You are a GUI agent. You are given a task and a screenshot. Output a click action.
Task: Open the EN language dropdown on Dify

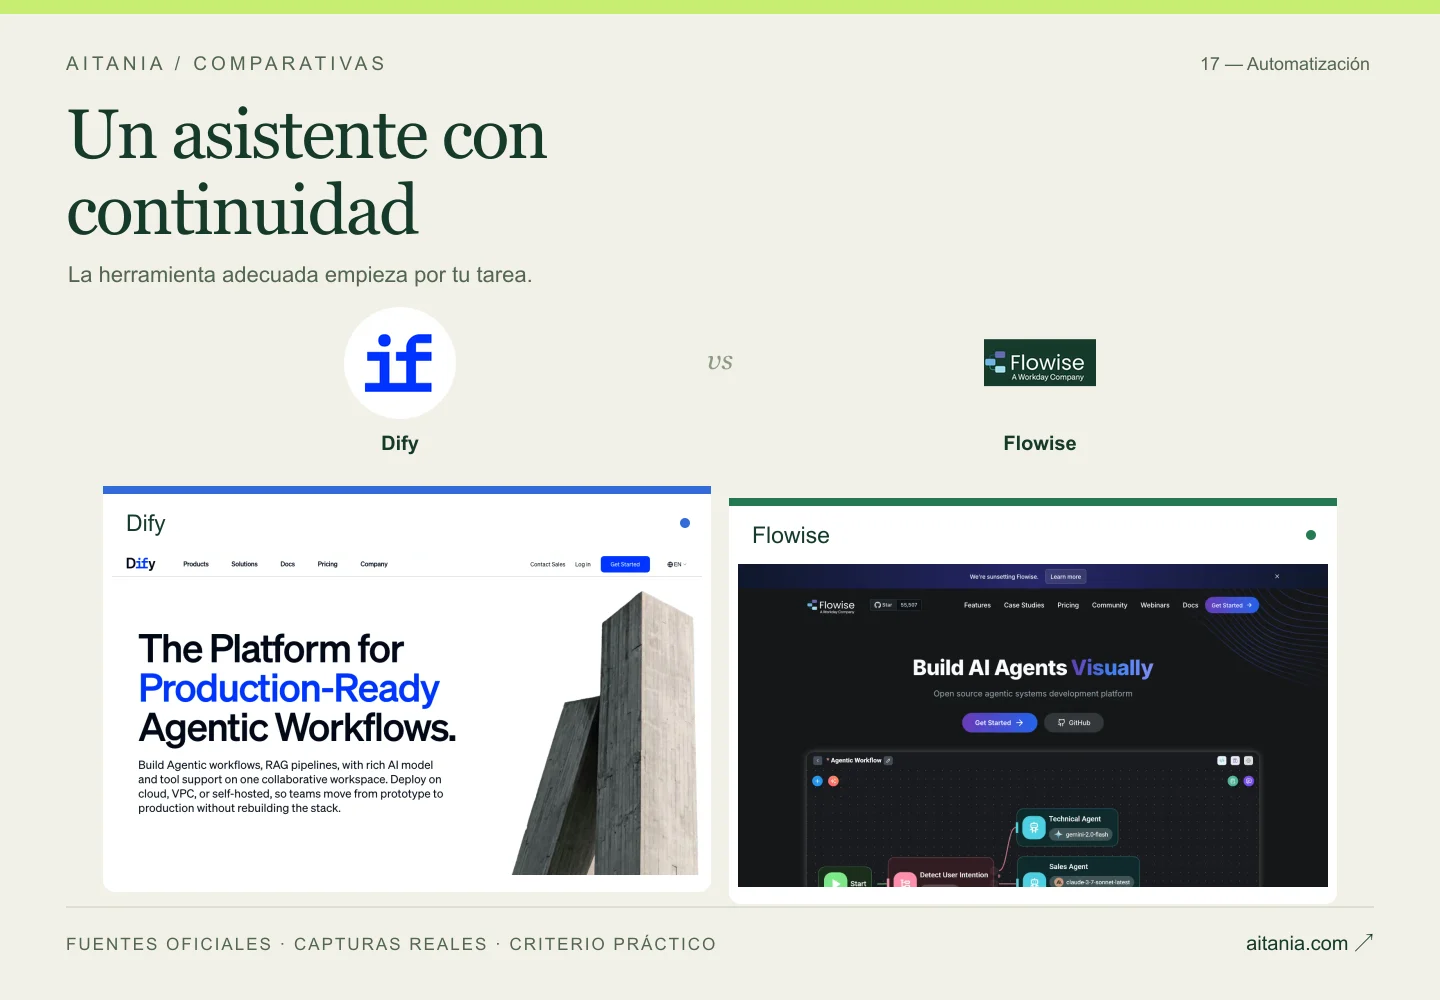click(x=677, y=564)
